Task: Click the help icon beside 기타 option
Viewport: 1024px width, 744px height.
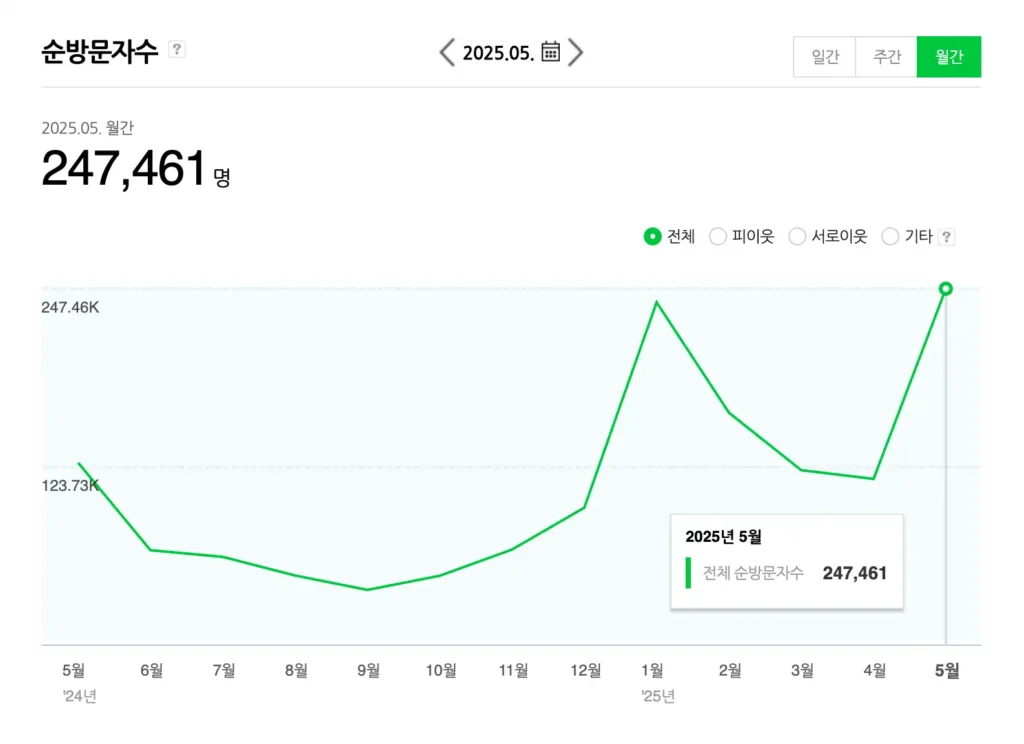Action: (x=946, y=237)
